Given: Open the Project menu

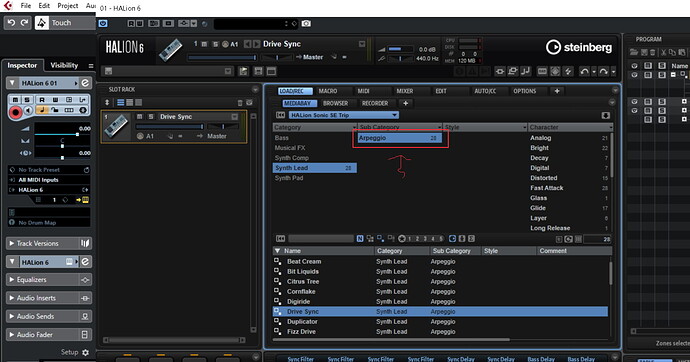Looking at the screenshot, I should coord(68,6).
